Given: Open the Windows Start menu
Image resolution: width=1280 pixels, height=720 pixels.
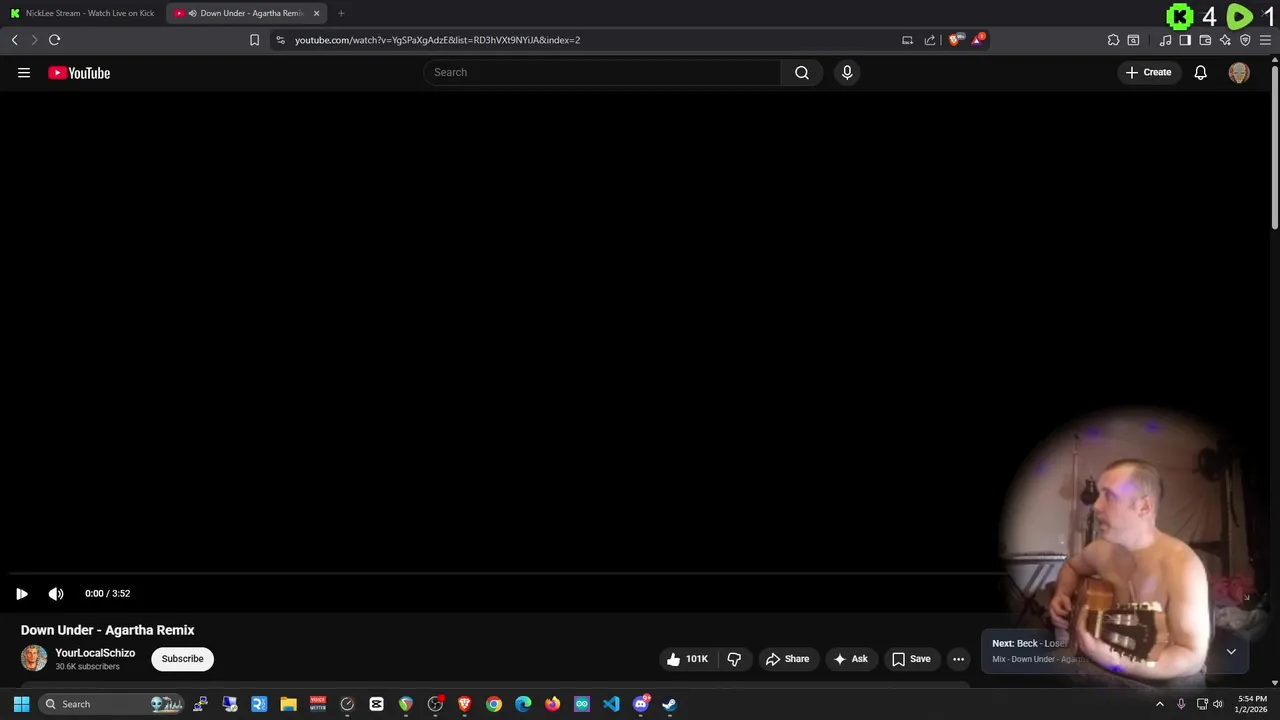Looking at the screenshot, I should point(21,704).
